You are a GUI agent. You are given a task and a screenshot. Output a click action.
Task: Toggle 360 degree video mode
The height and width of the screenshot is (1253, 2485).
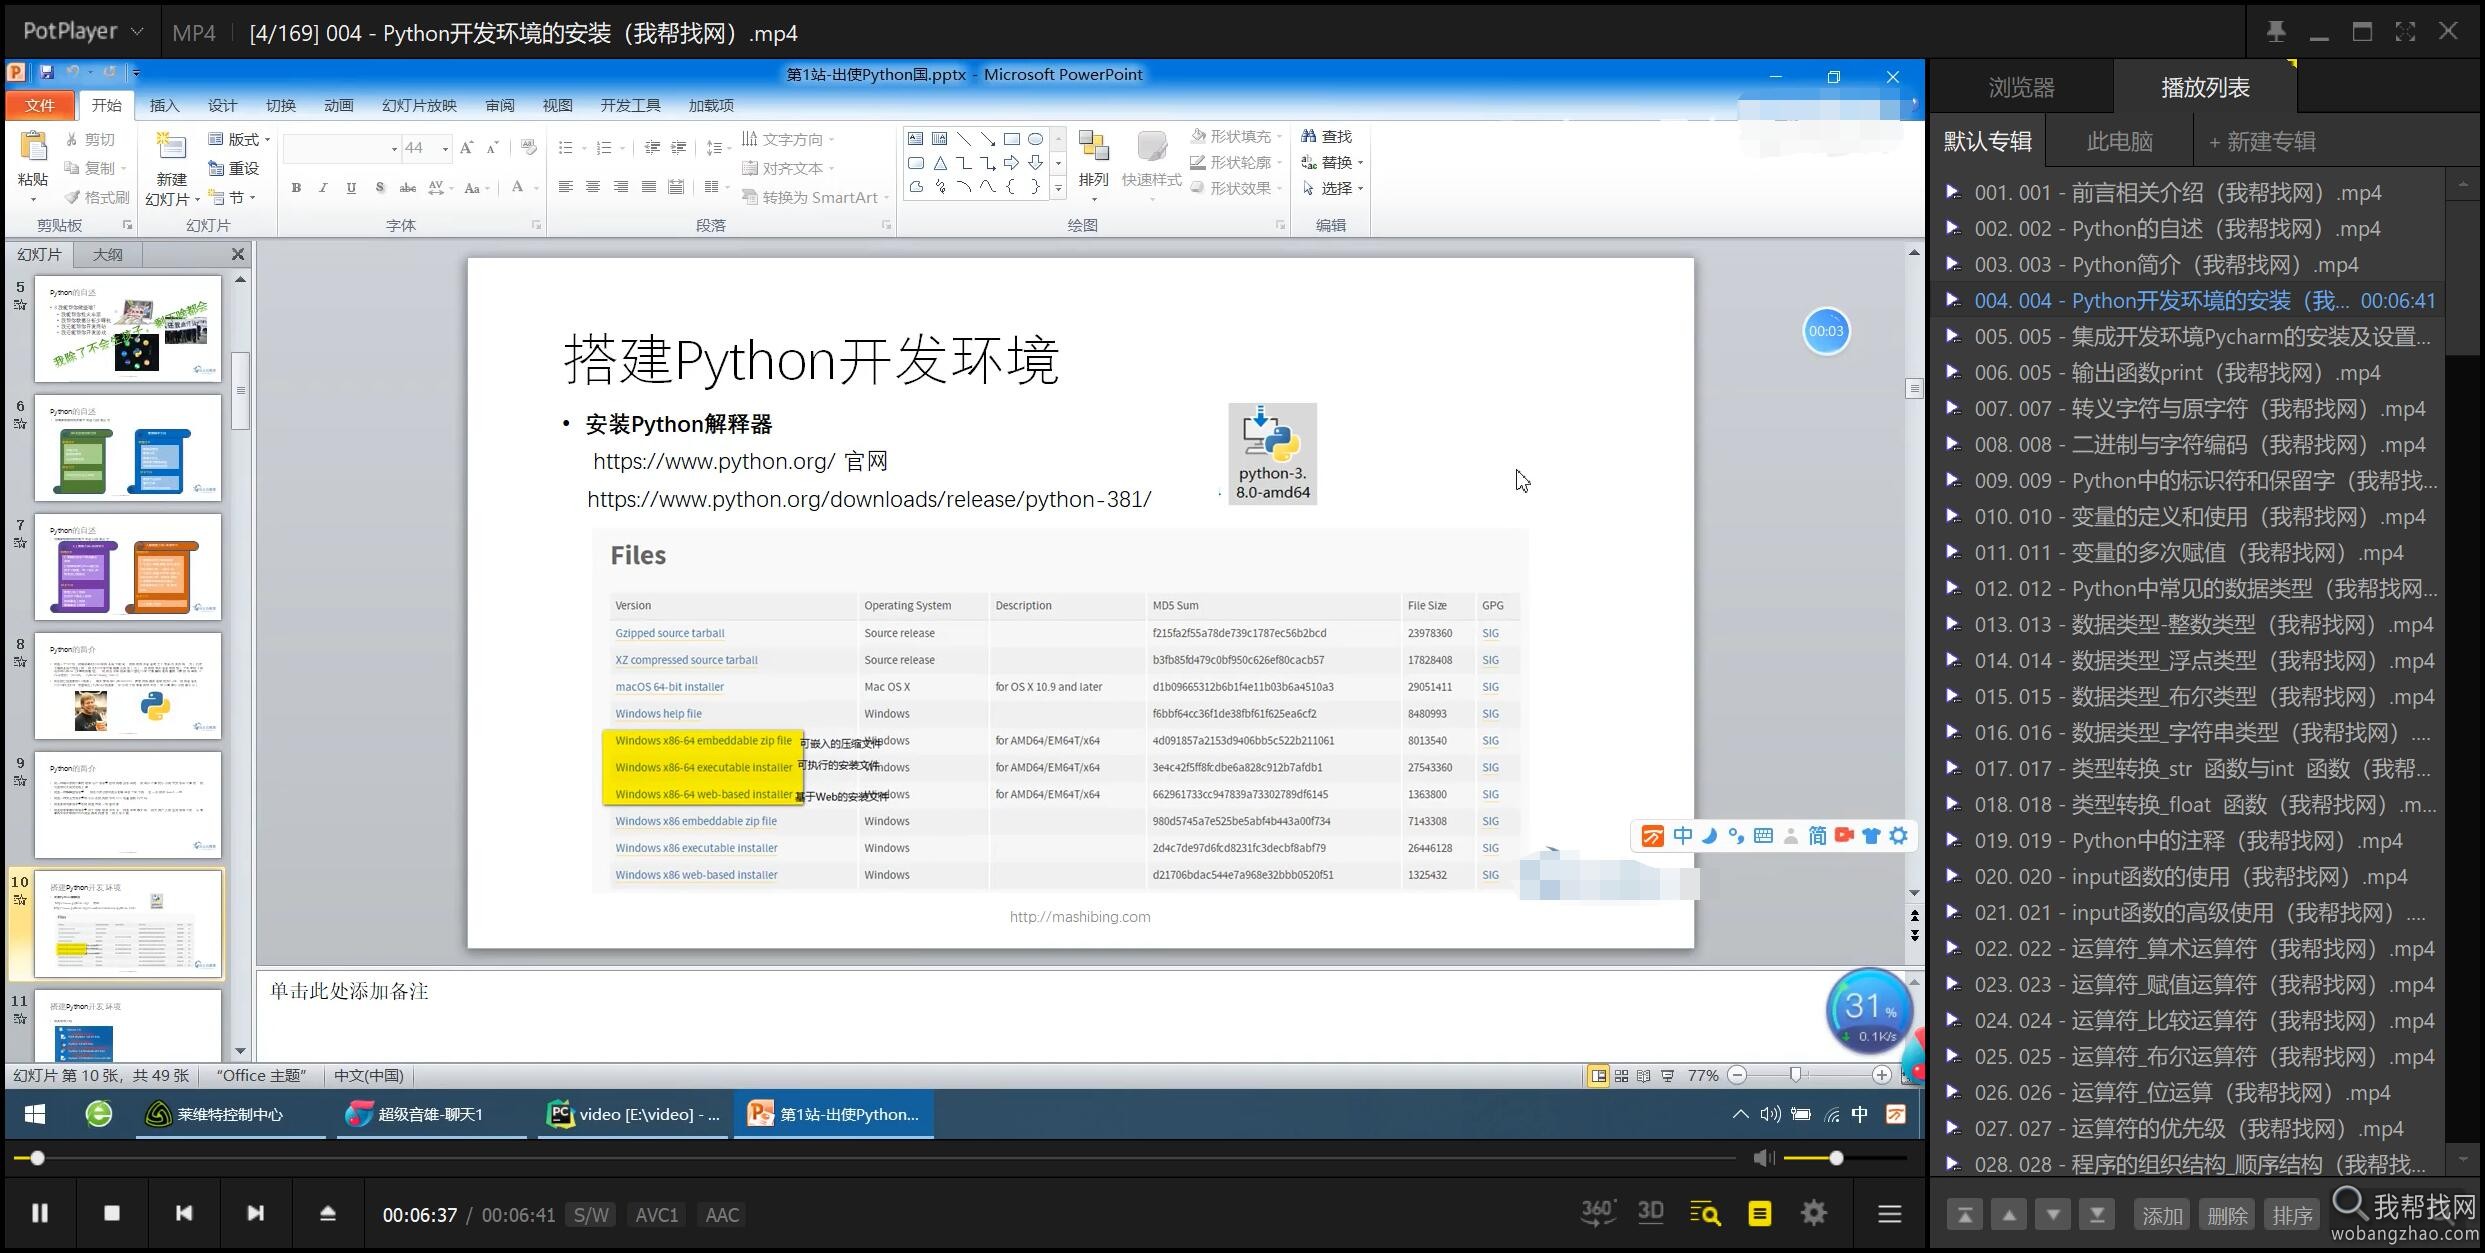tap(1597, 1213)
